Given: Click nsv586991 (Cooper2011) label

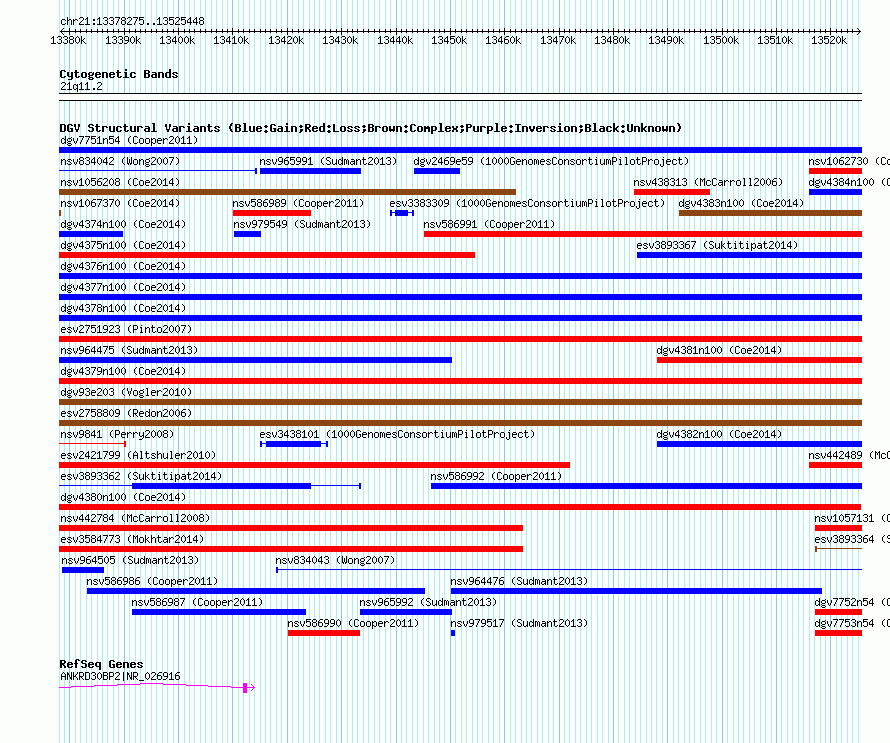Looking at the screenshot, I should point(489,224).
